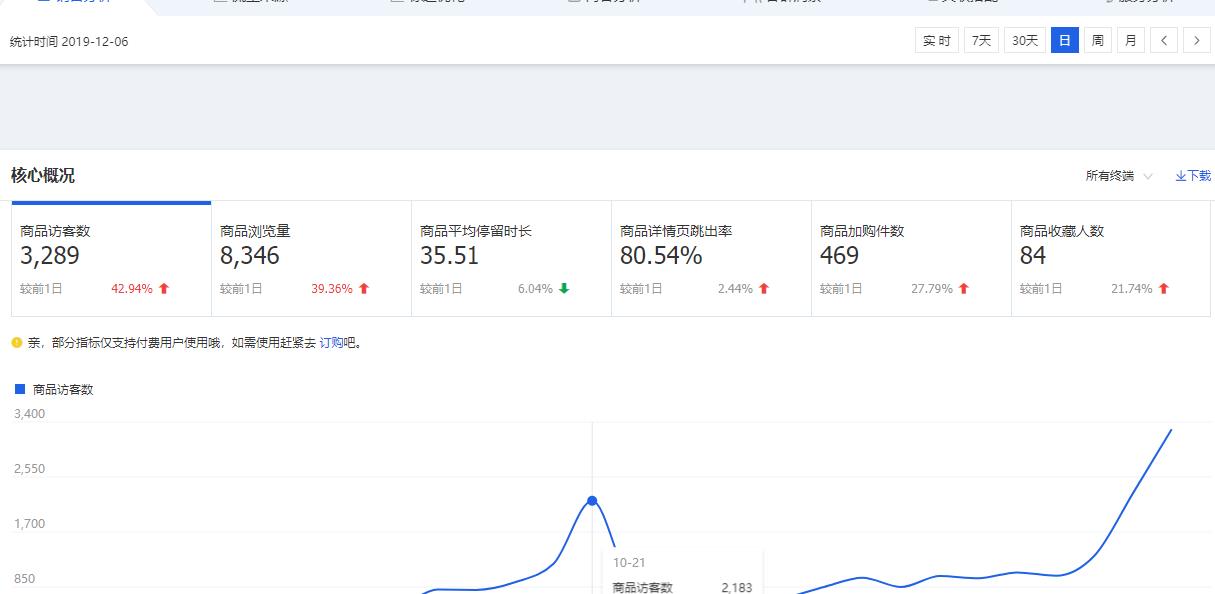Image resolution: width=1215 pixels, height=594 pixels.
Task: Click the 21.74% change value
Action: tap(1132, 289)
